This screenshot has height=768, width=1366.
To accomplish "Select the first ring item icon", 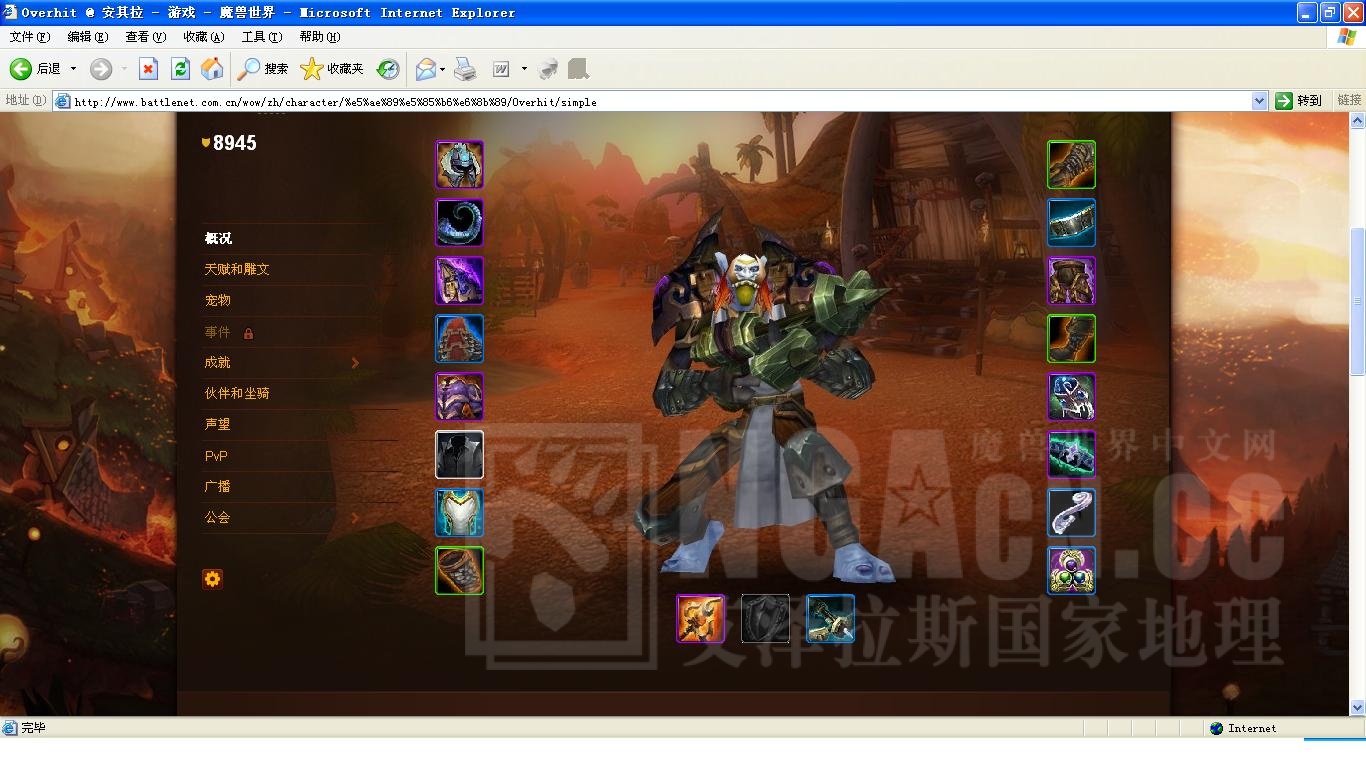I will (1071, 396).
